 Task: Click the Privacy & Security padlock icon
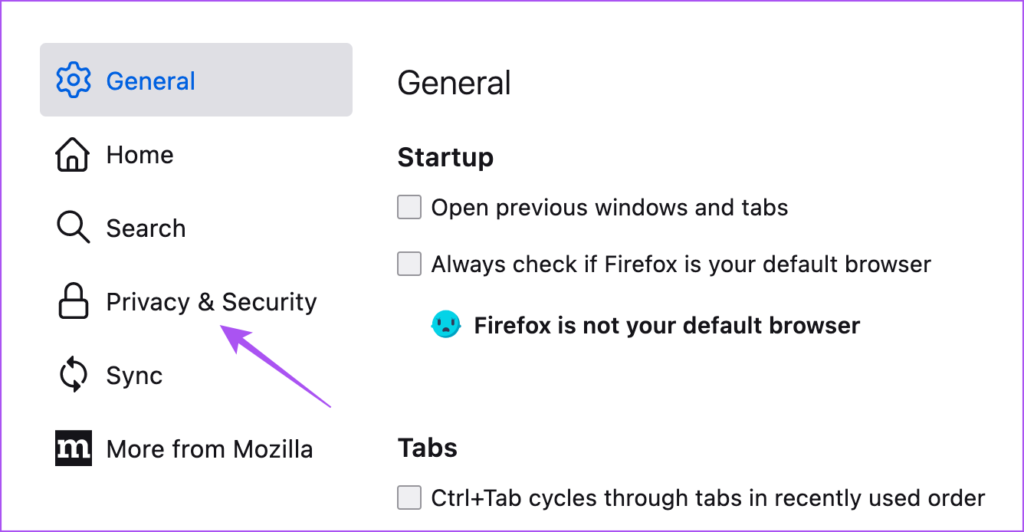(x=73, y=302)
